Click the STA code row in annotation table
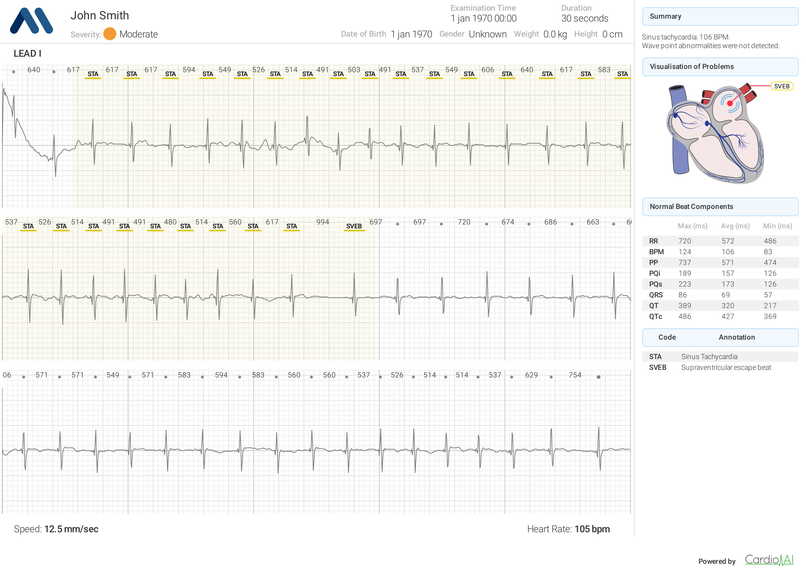 pos(720,357)
